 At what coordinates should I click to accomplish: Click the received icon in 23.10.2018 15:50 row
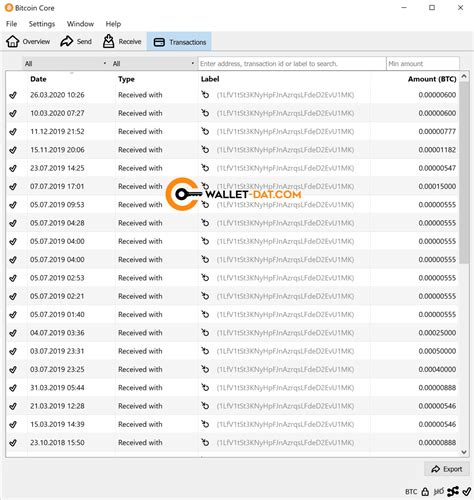205,443
